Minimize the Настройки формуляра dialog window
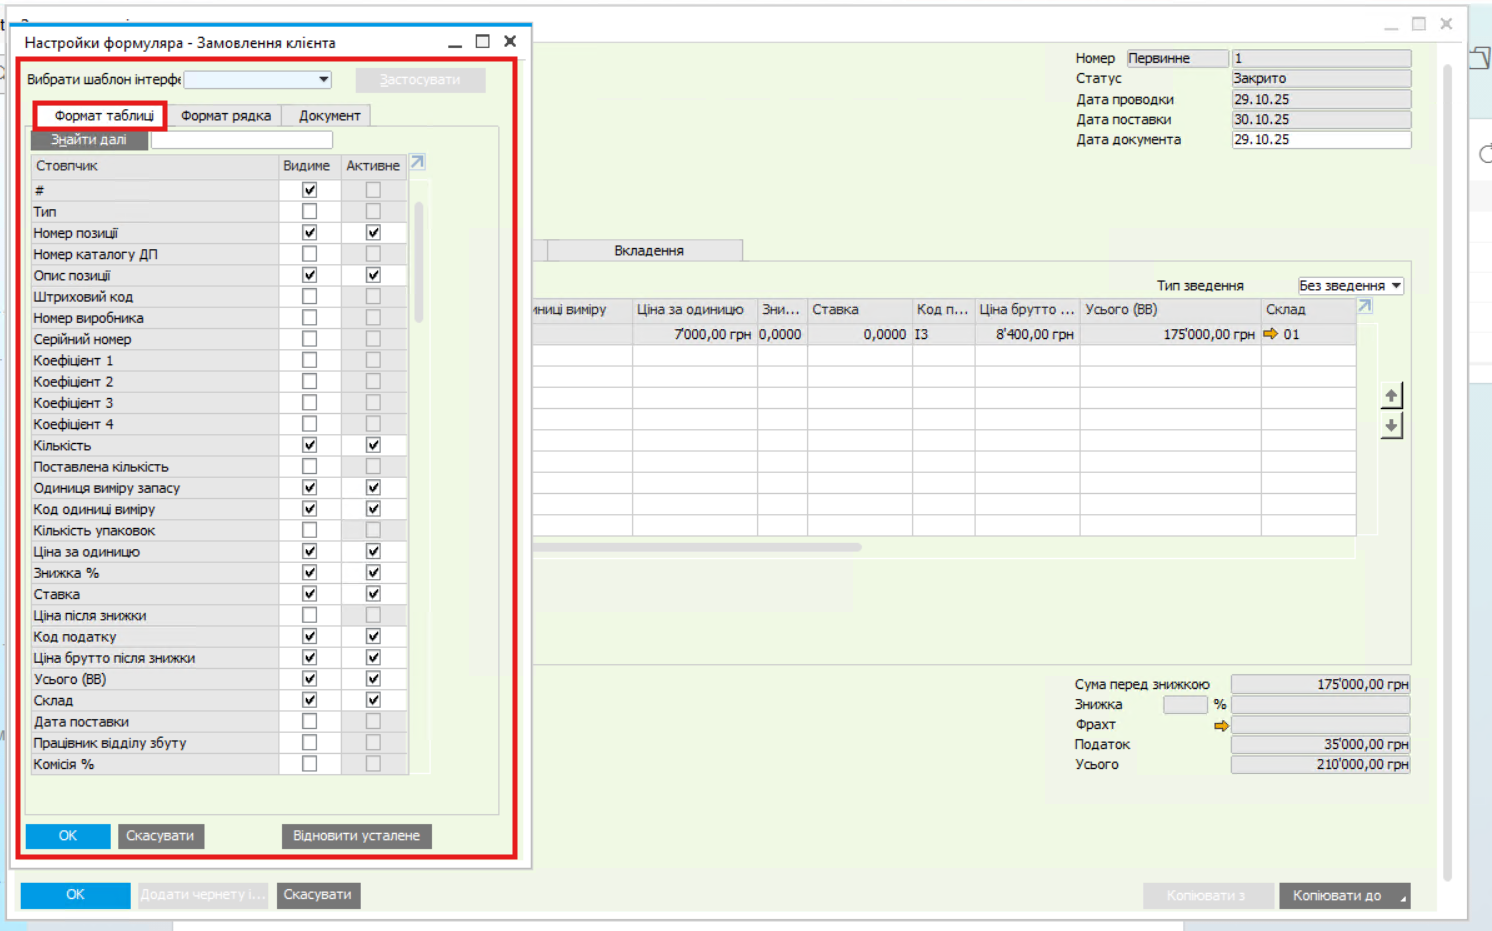Viewport: 1492px width, 931px height. (x=455, y=42)
